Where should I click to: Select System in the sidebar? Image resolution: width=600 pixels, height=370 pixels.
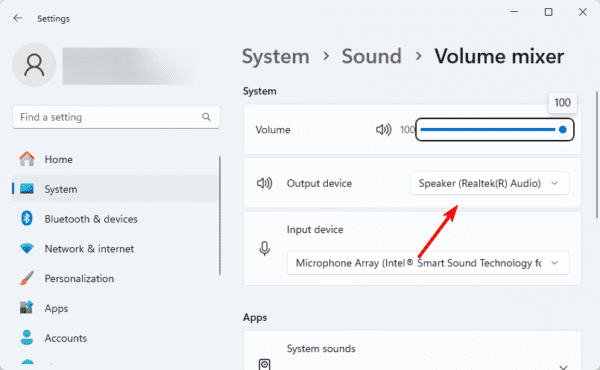[x=116, y=189]
